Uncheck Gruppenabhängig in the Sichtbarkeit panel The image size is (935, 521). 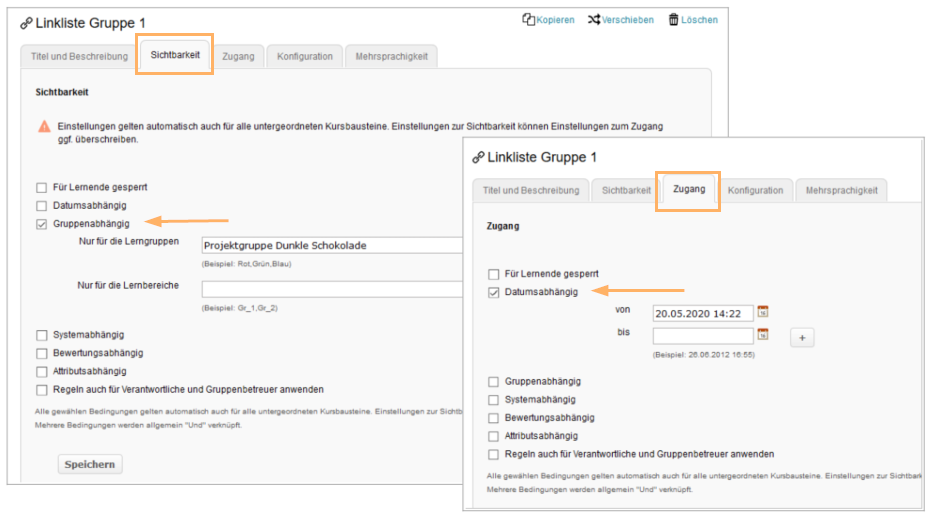coord(42,223)
